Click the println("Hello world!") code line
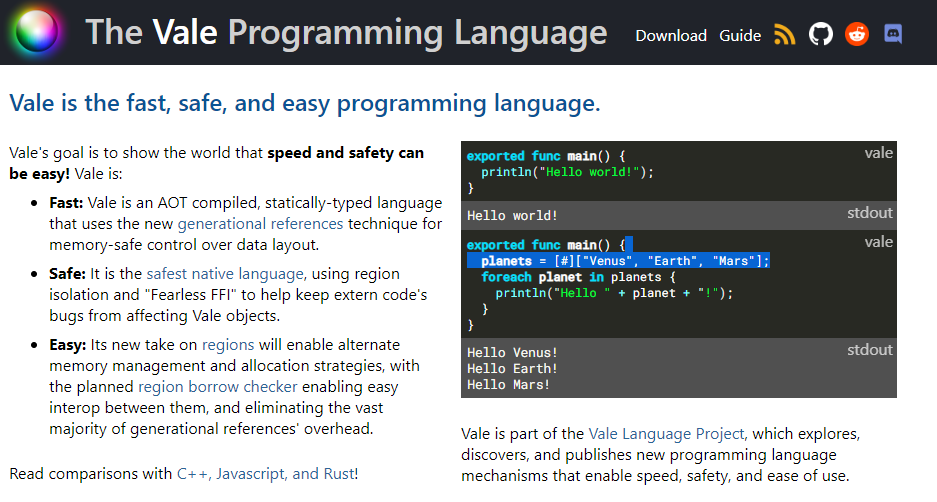The width and height of the screenshot is (937, 502). [567, 172]
